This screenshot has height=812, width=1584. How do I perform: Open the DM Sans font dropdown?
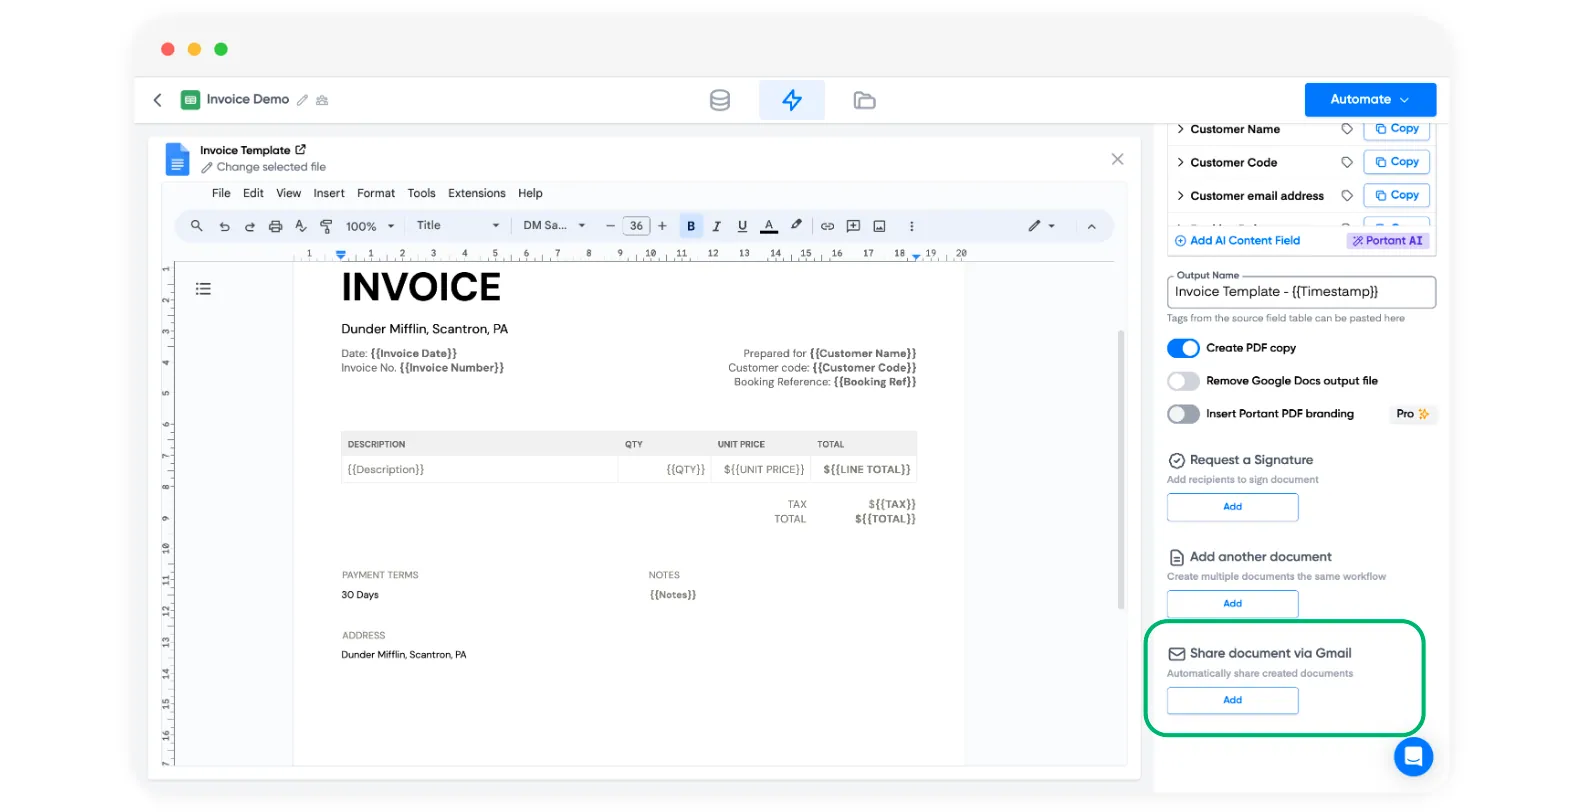point(554,226)
